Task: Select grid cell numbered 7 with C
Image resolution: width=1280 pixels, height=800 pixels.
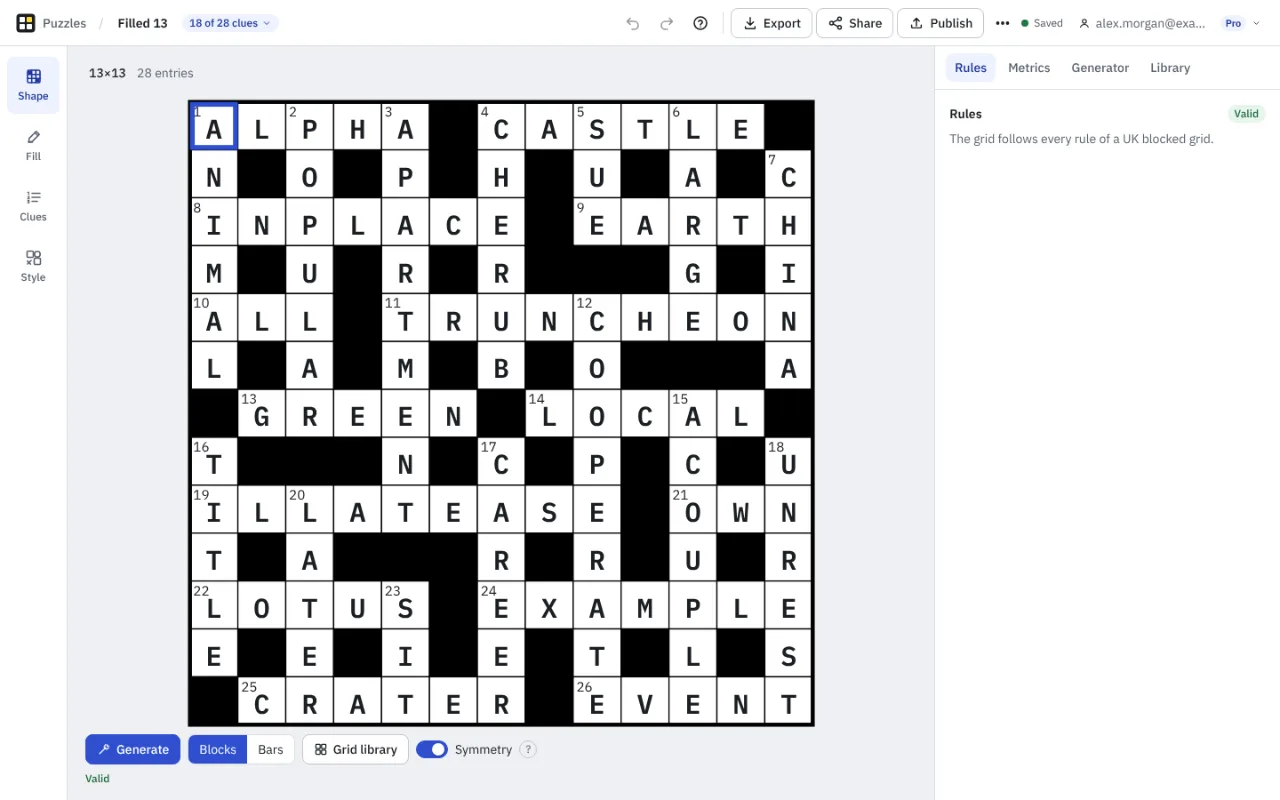Action: click(x=789, y=175)
